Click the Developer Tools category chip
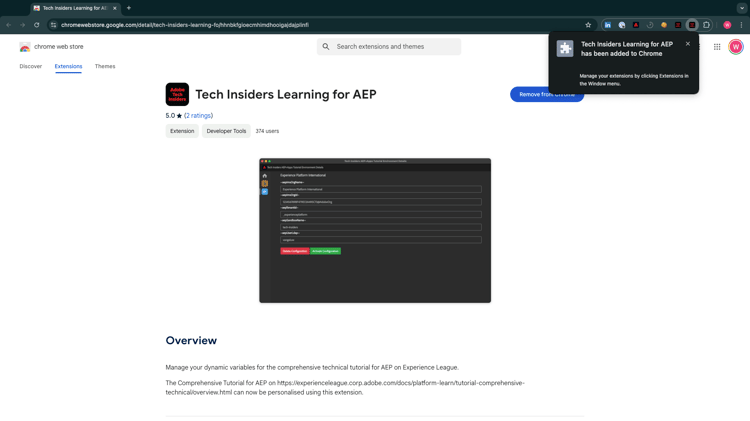This screenshot has width=750, height=421. (x=226, y=131)
